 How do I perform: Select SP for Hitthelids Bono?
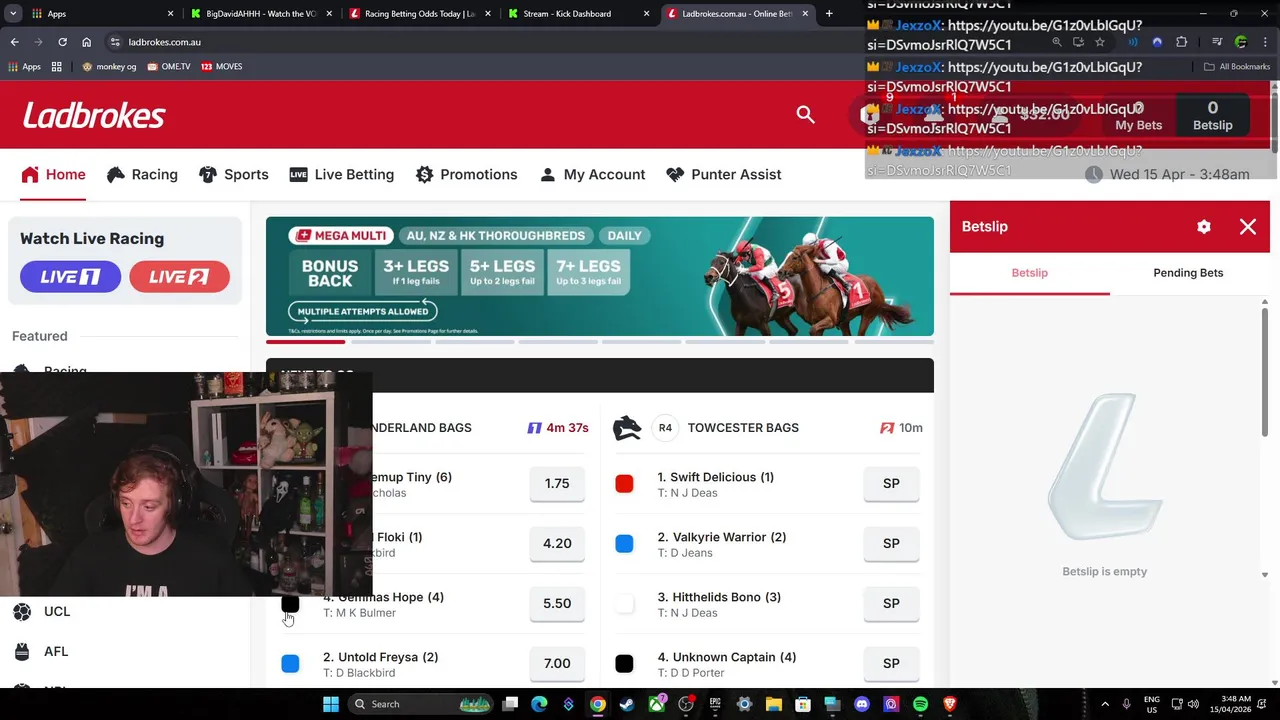[x=891, y=604]
